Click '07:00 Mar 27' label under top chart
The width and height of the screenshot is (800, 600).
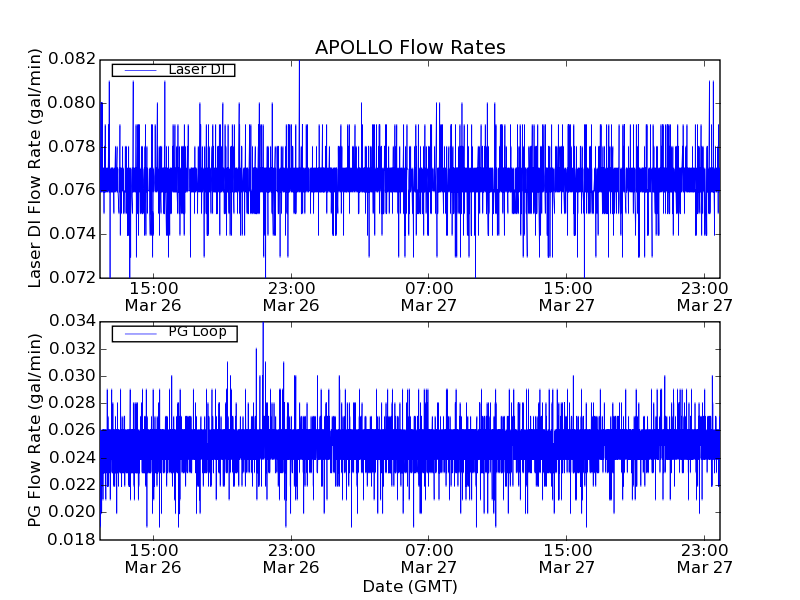429,297
